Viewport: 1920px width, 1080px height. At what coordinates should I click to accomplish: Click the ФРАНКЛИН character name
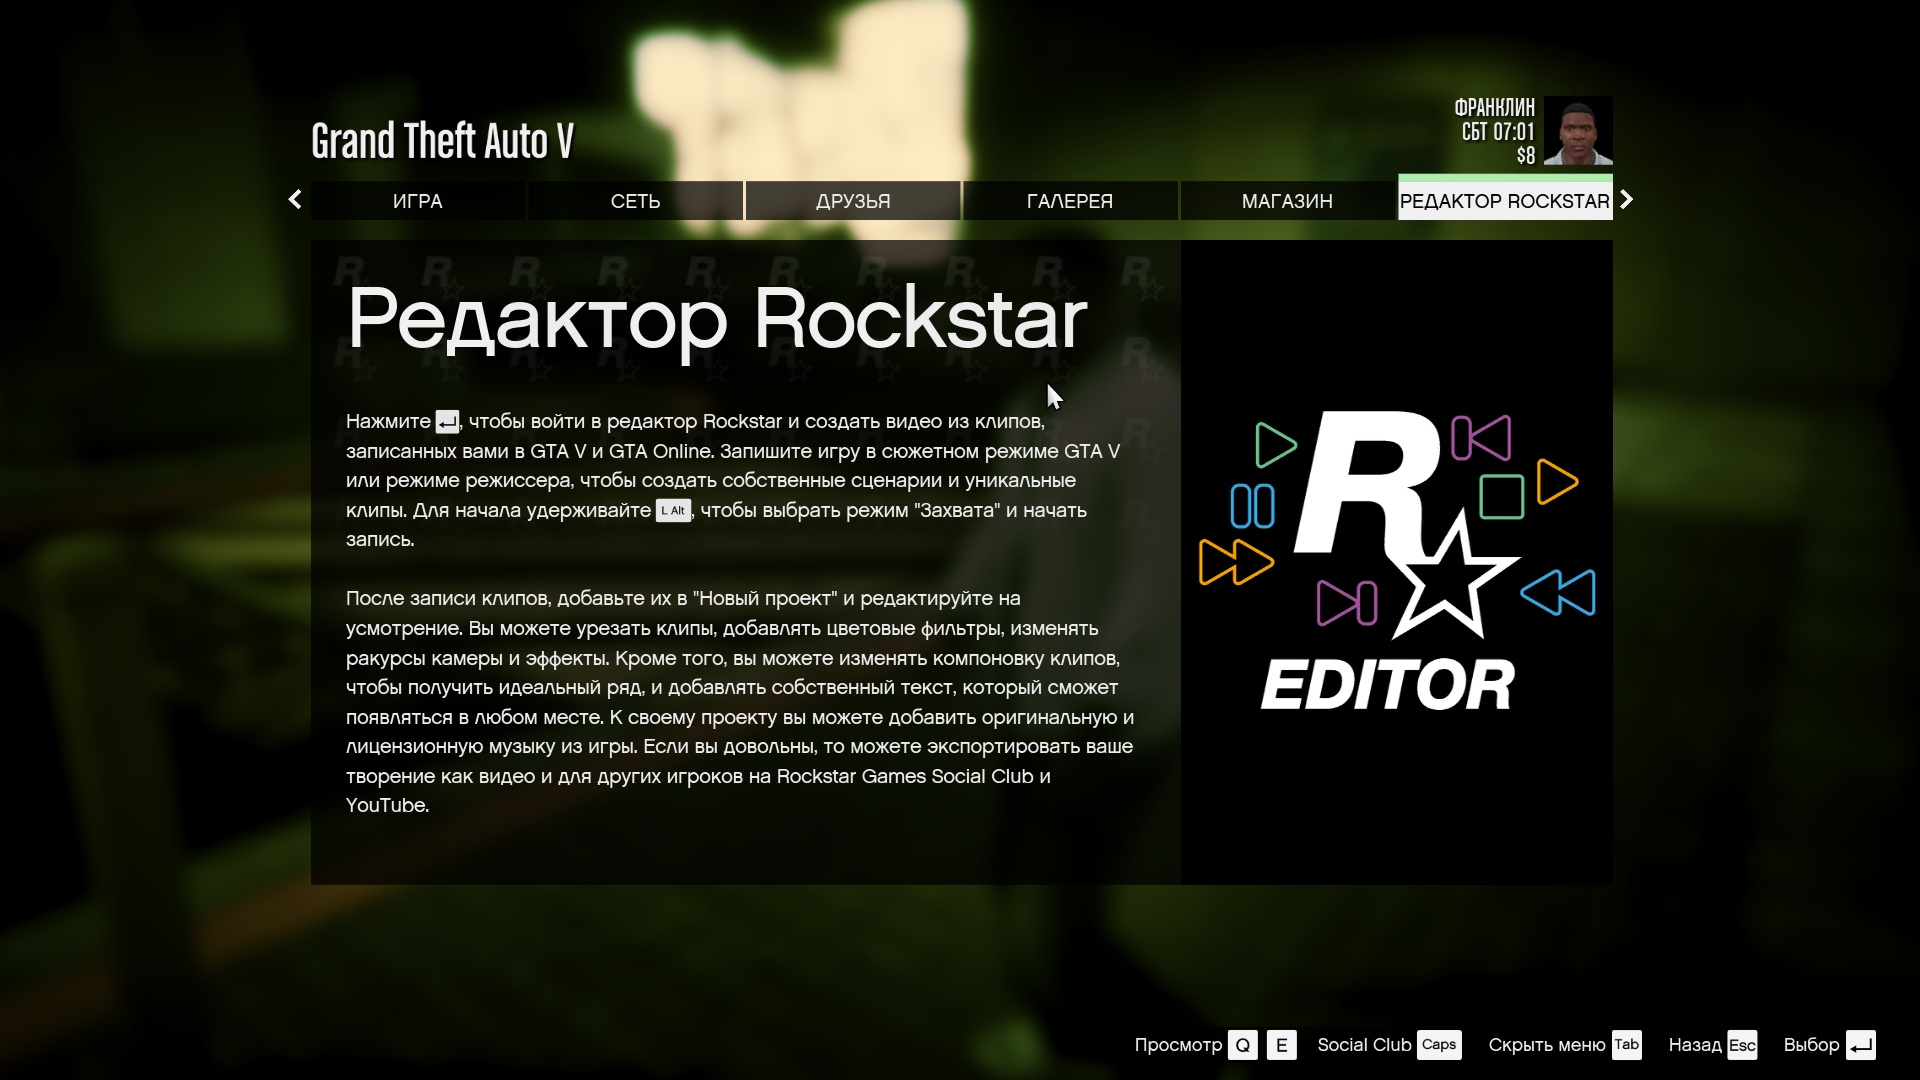pos(1494,108)
